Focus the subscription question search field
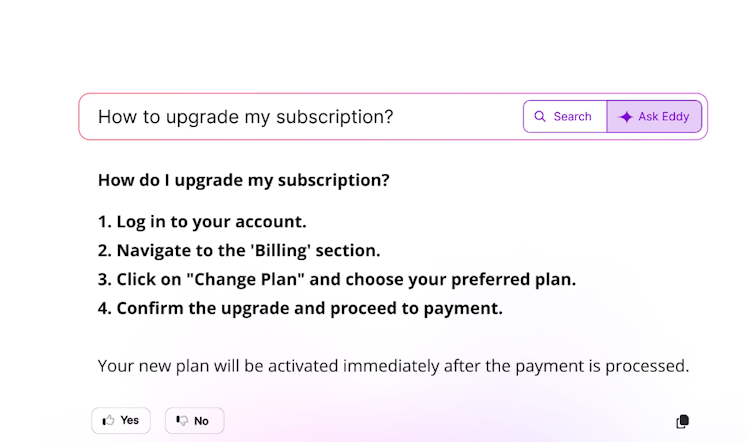Screen dimensions: 750x442 pos(300,117)
